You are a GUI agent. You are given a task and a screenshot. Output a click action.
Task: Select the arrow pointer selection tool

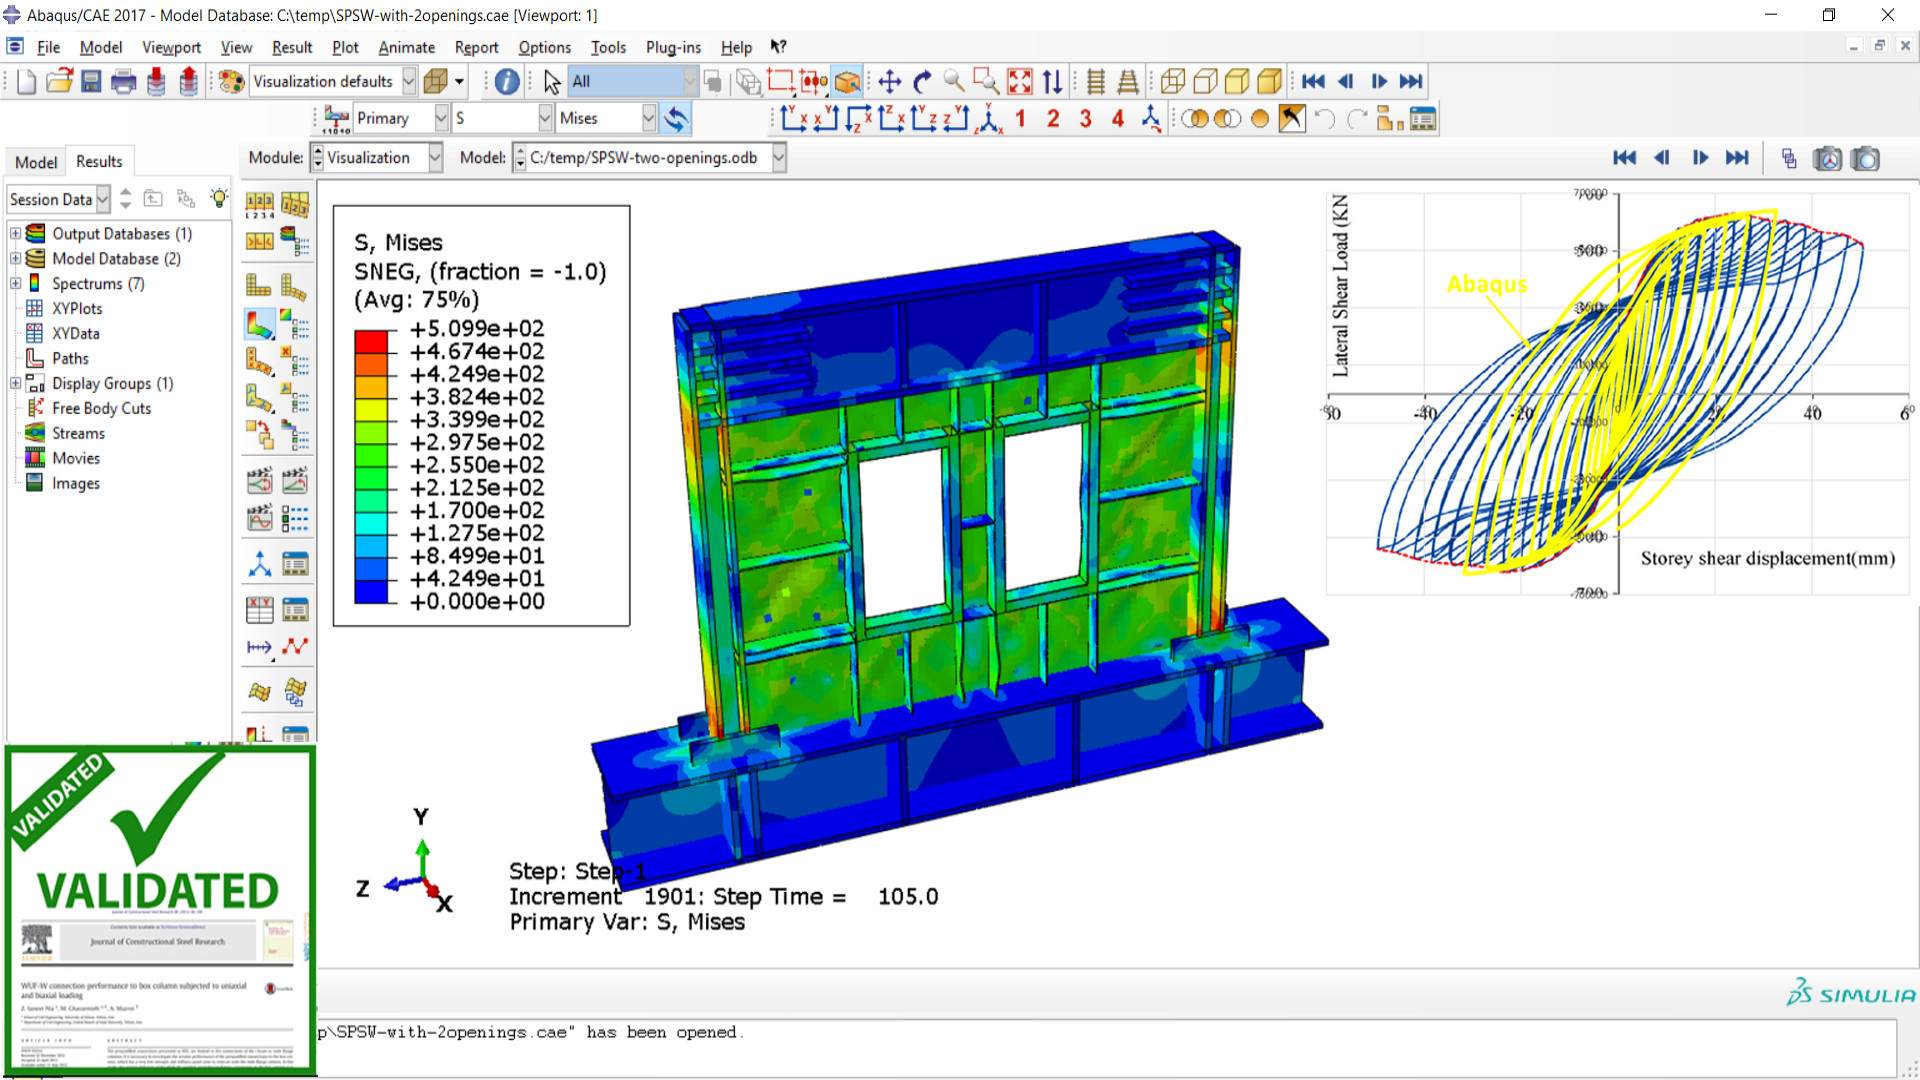(552, 82)
